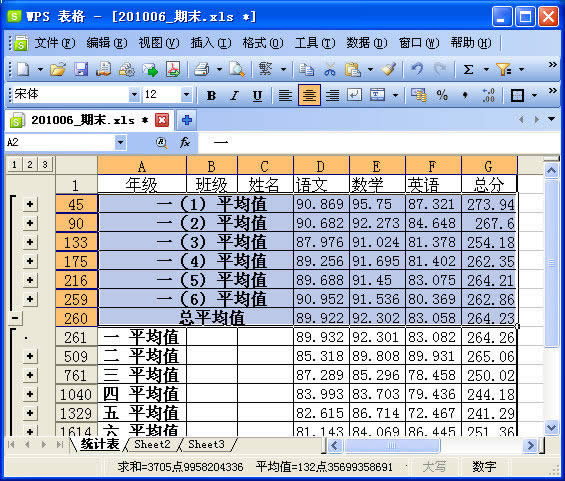The height and width of the screenshot is (481, 565).
Task: Select the Format Painter brush
Action: point(389,69)
